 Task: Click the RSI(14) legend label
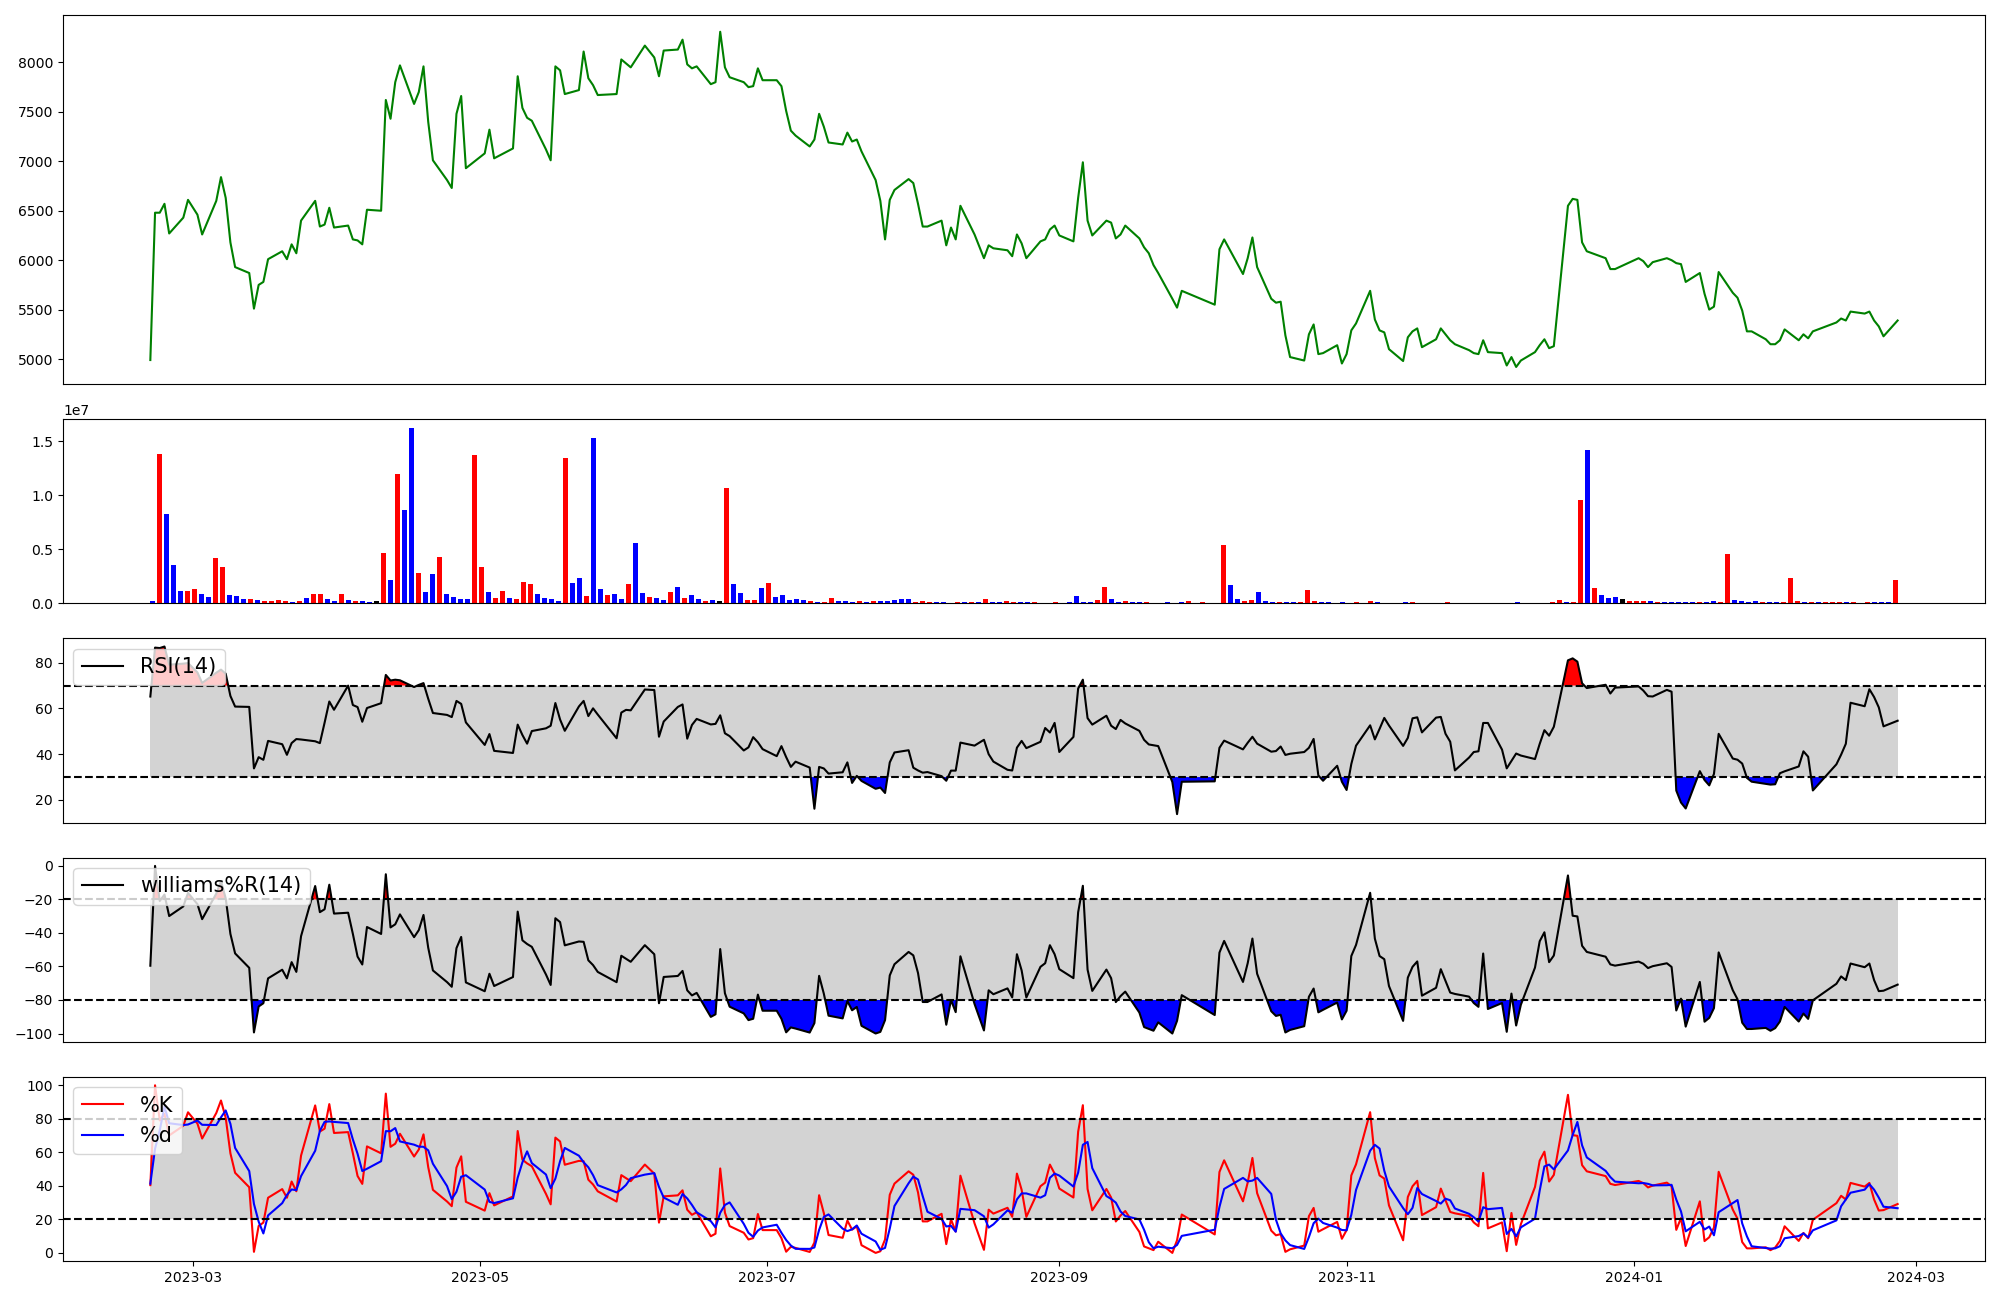(x=177, y=666)
